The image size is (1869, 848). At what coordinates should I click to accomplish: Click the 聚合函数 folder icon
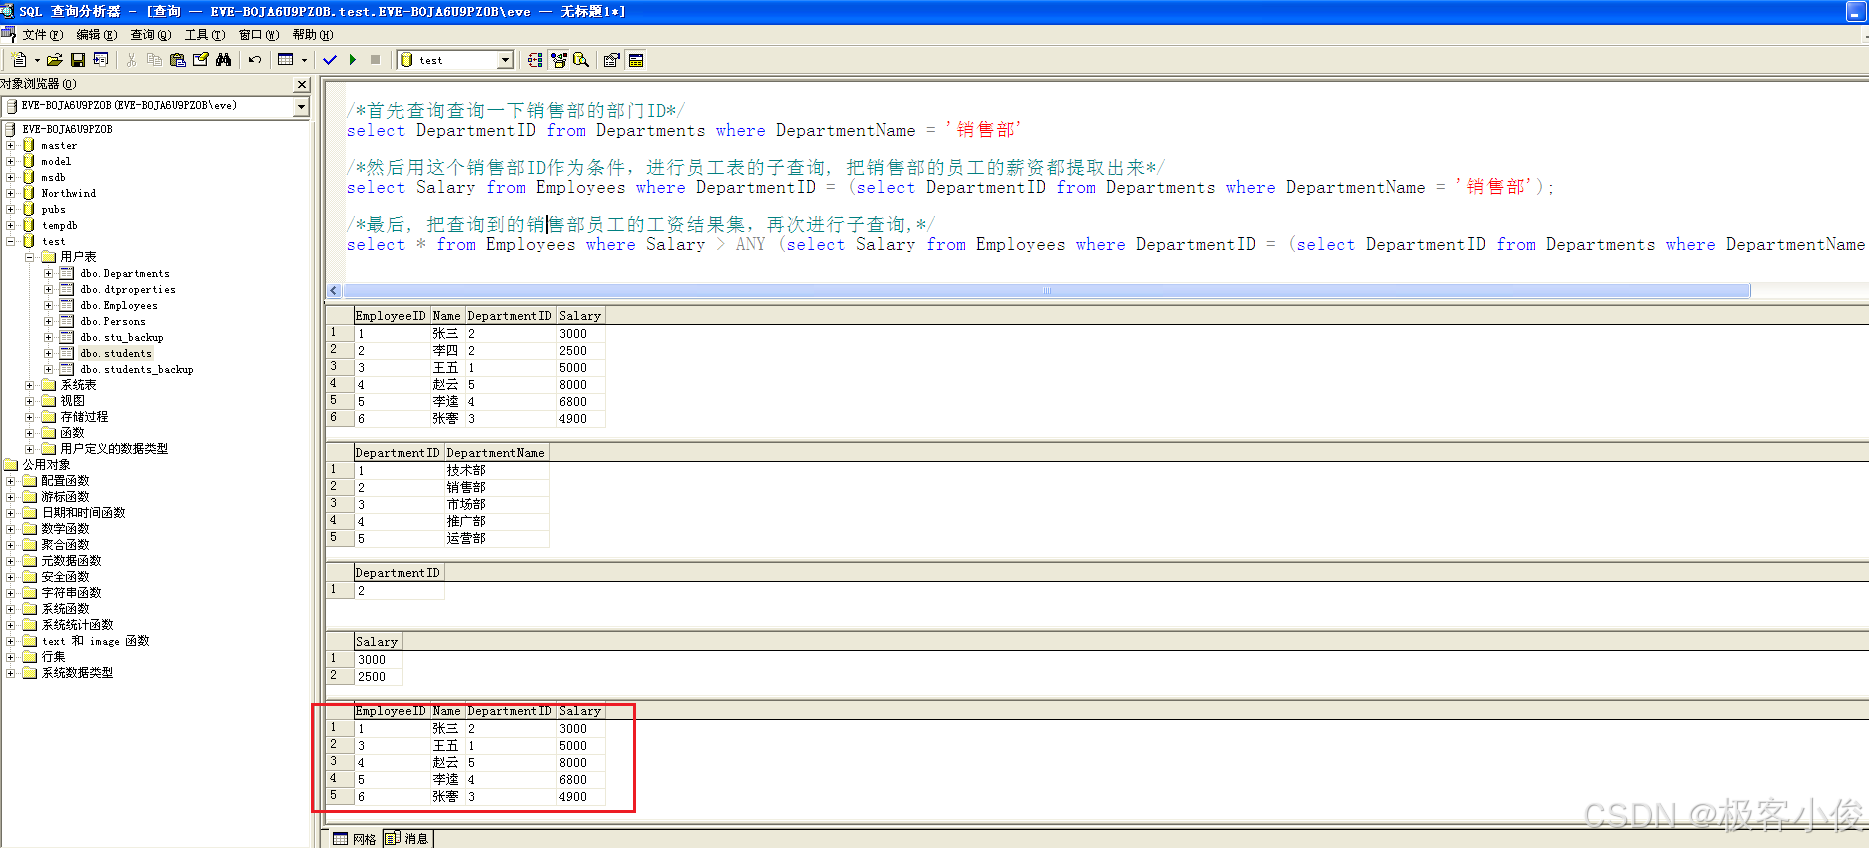pyautogui.click(x=30, y=545)
